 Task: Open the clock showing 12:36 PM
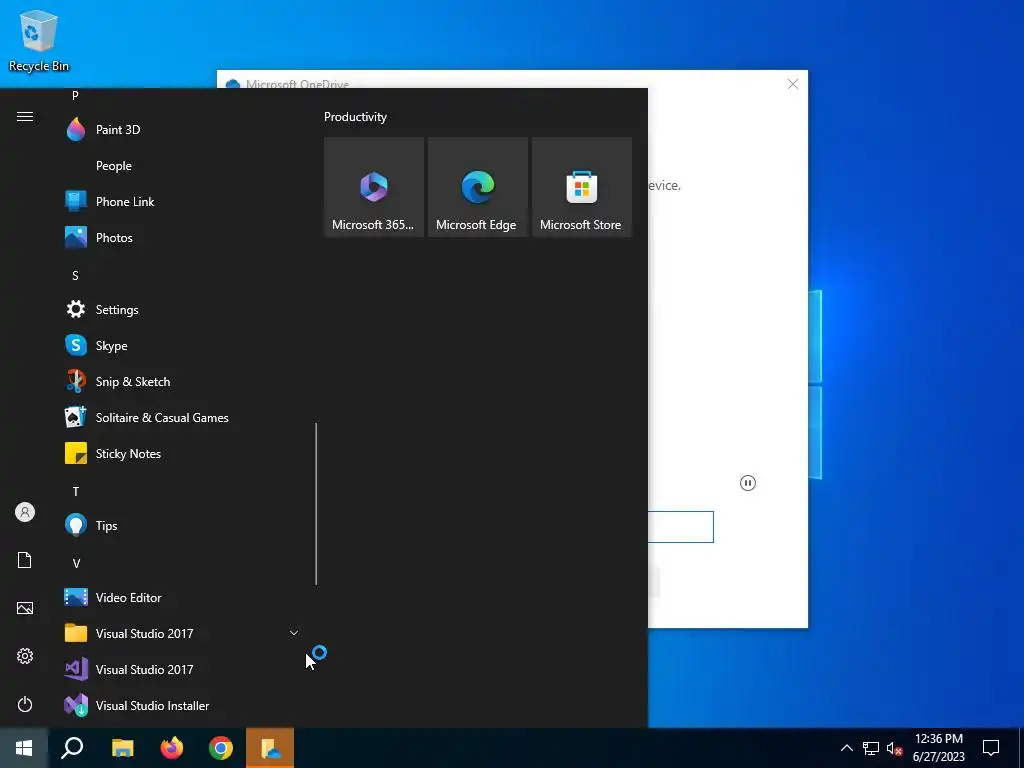click(x=938, y=748)
